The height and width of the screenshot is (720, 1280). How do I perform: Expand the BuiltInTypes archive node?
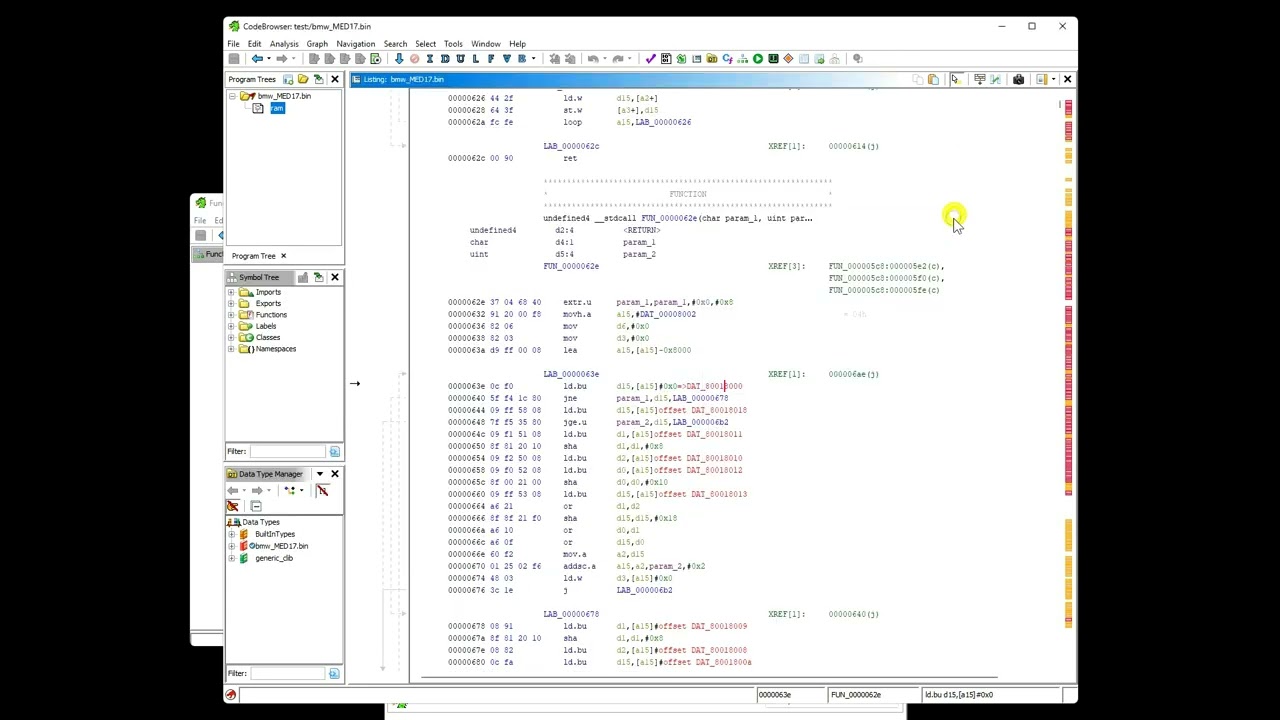pyautogui.click(x=232, y=534)
